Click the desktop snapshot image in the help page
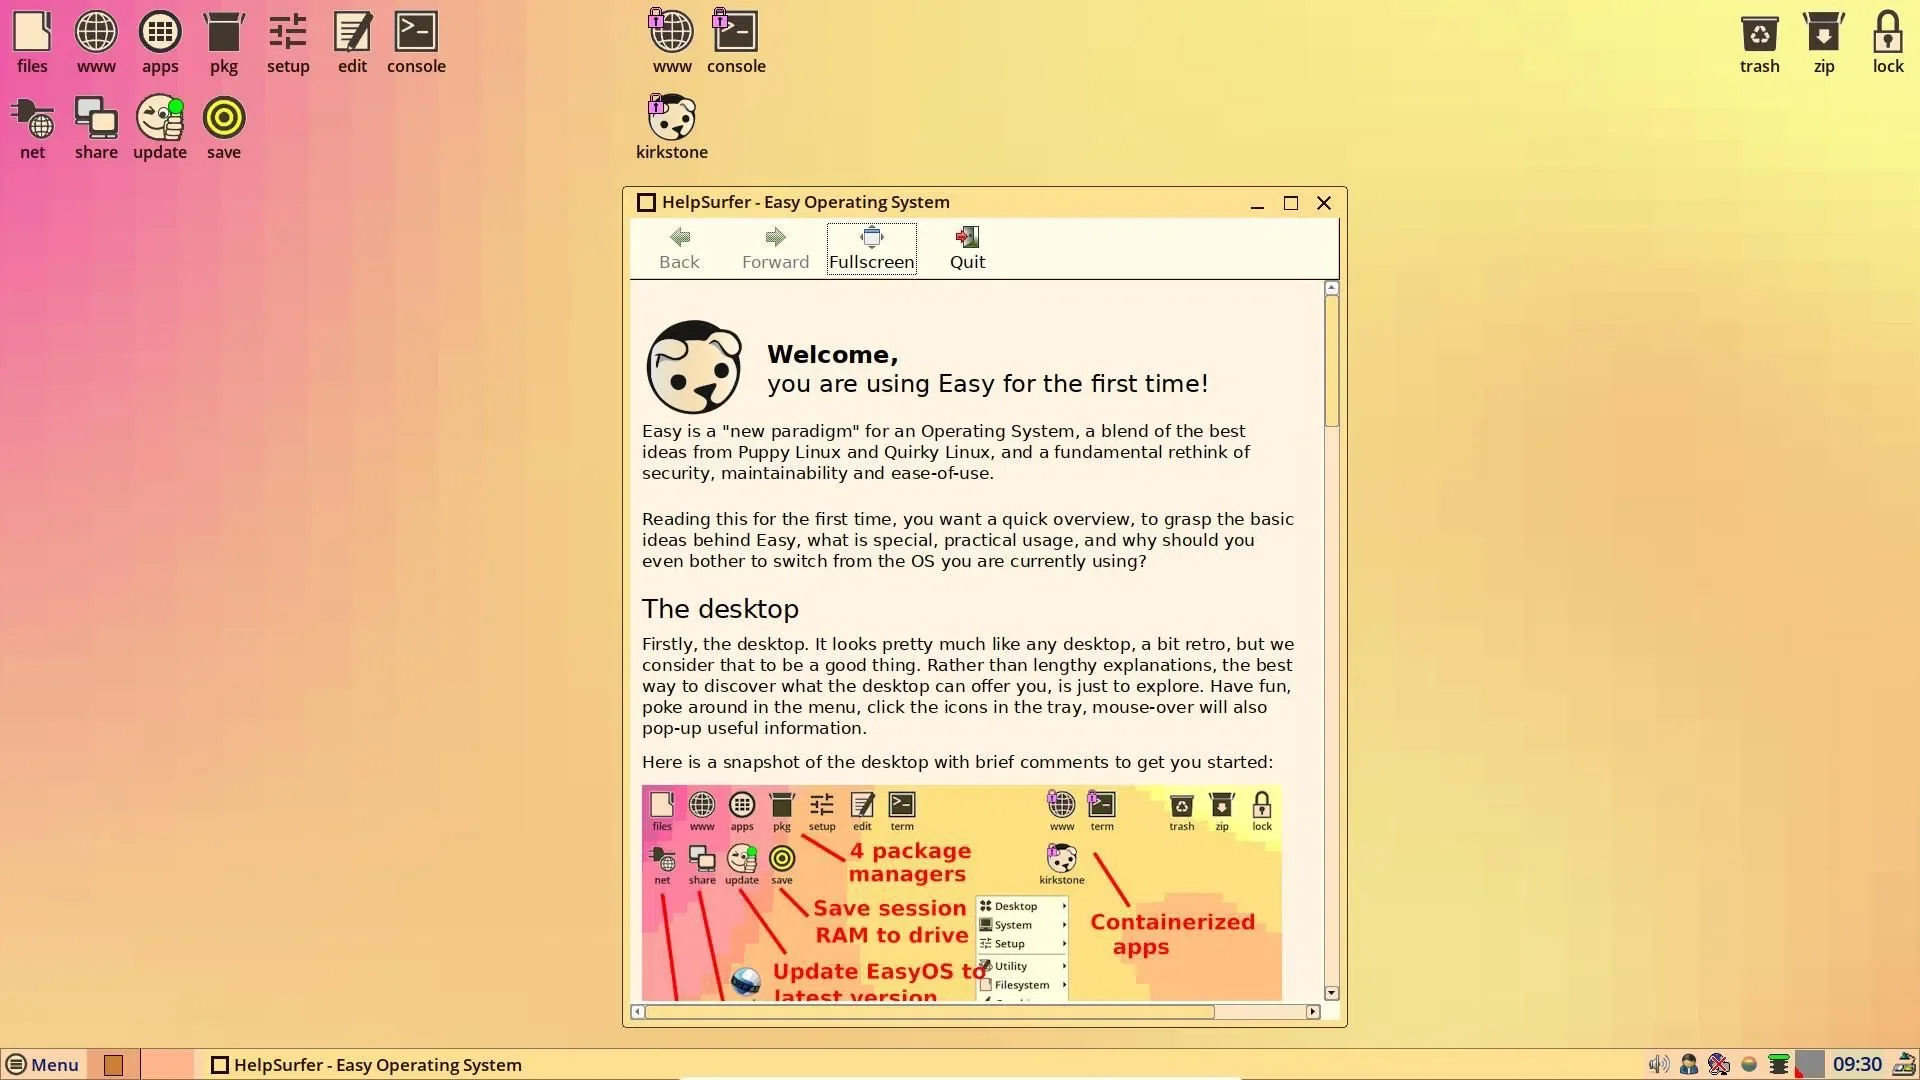The height and width of the screenshot is (1080, 1920). pos(961,893)
